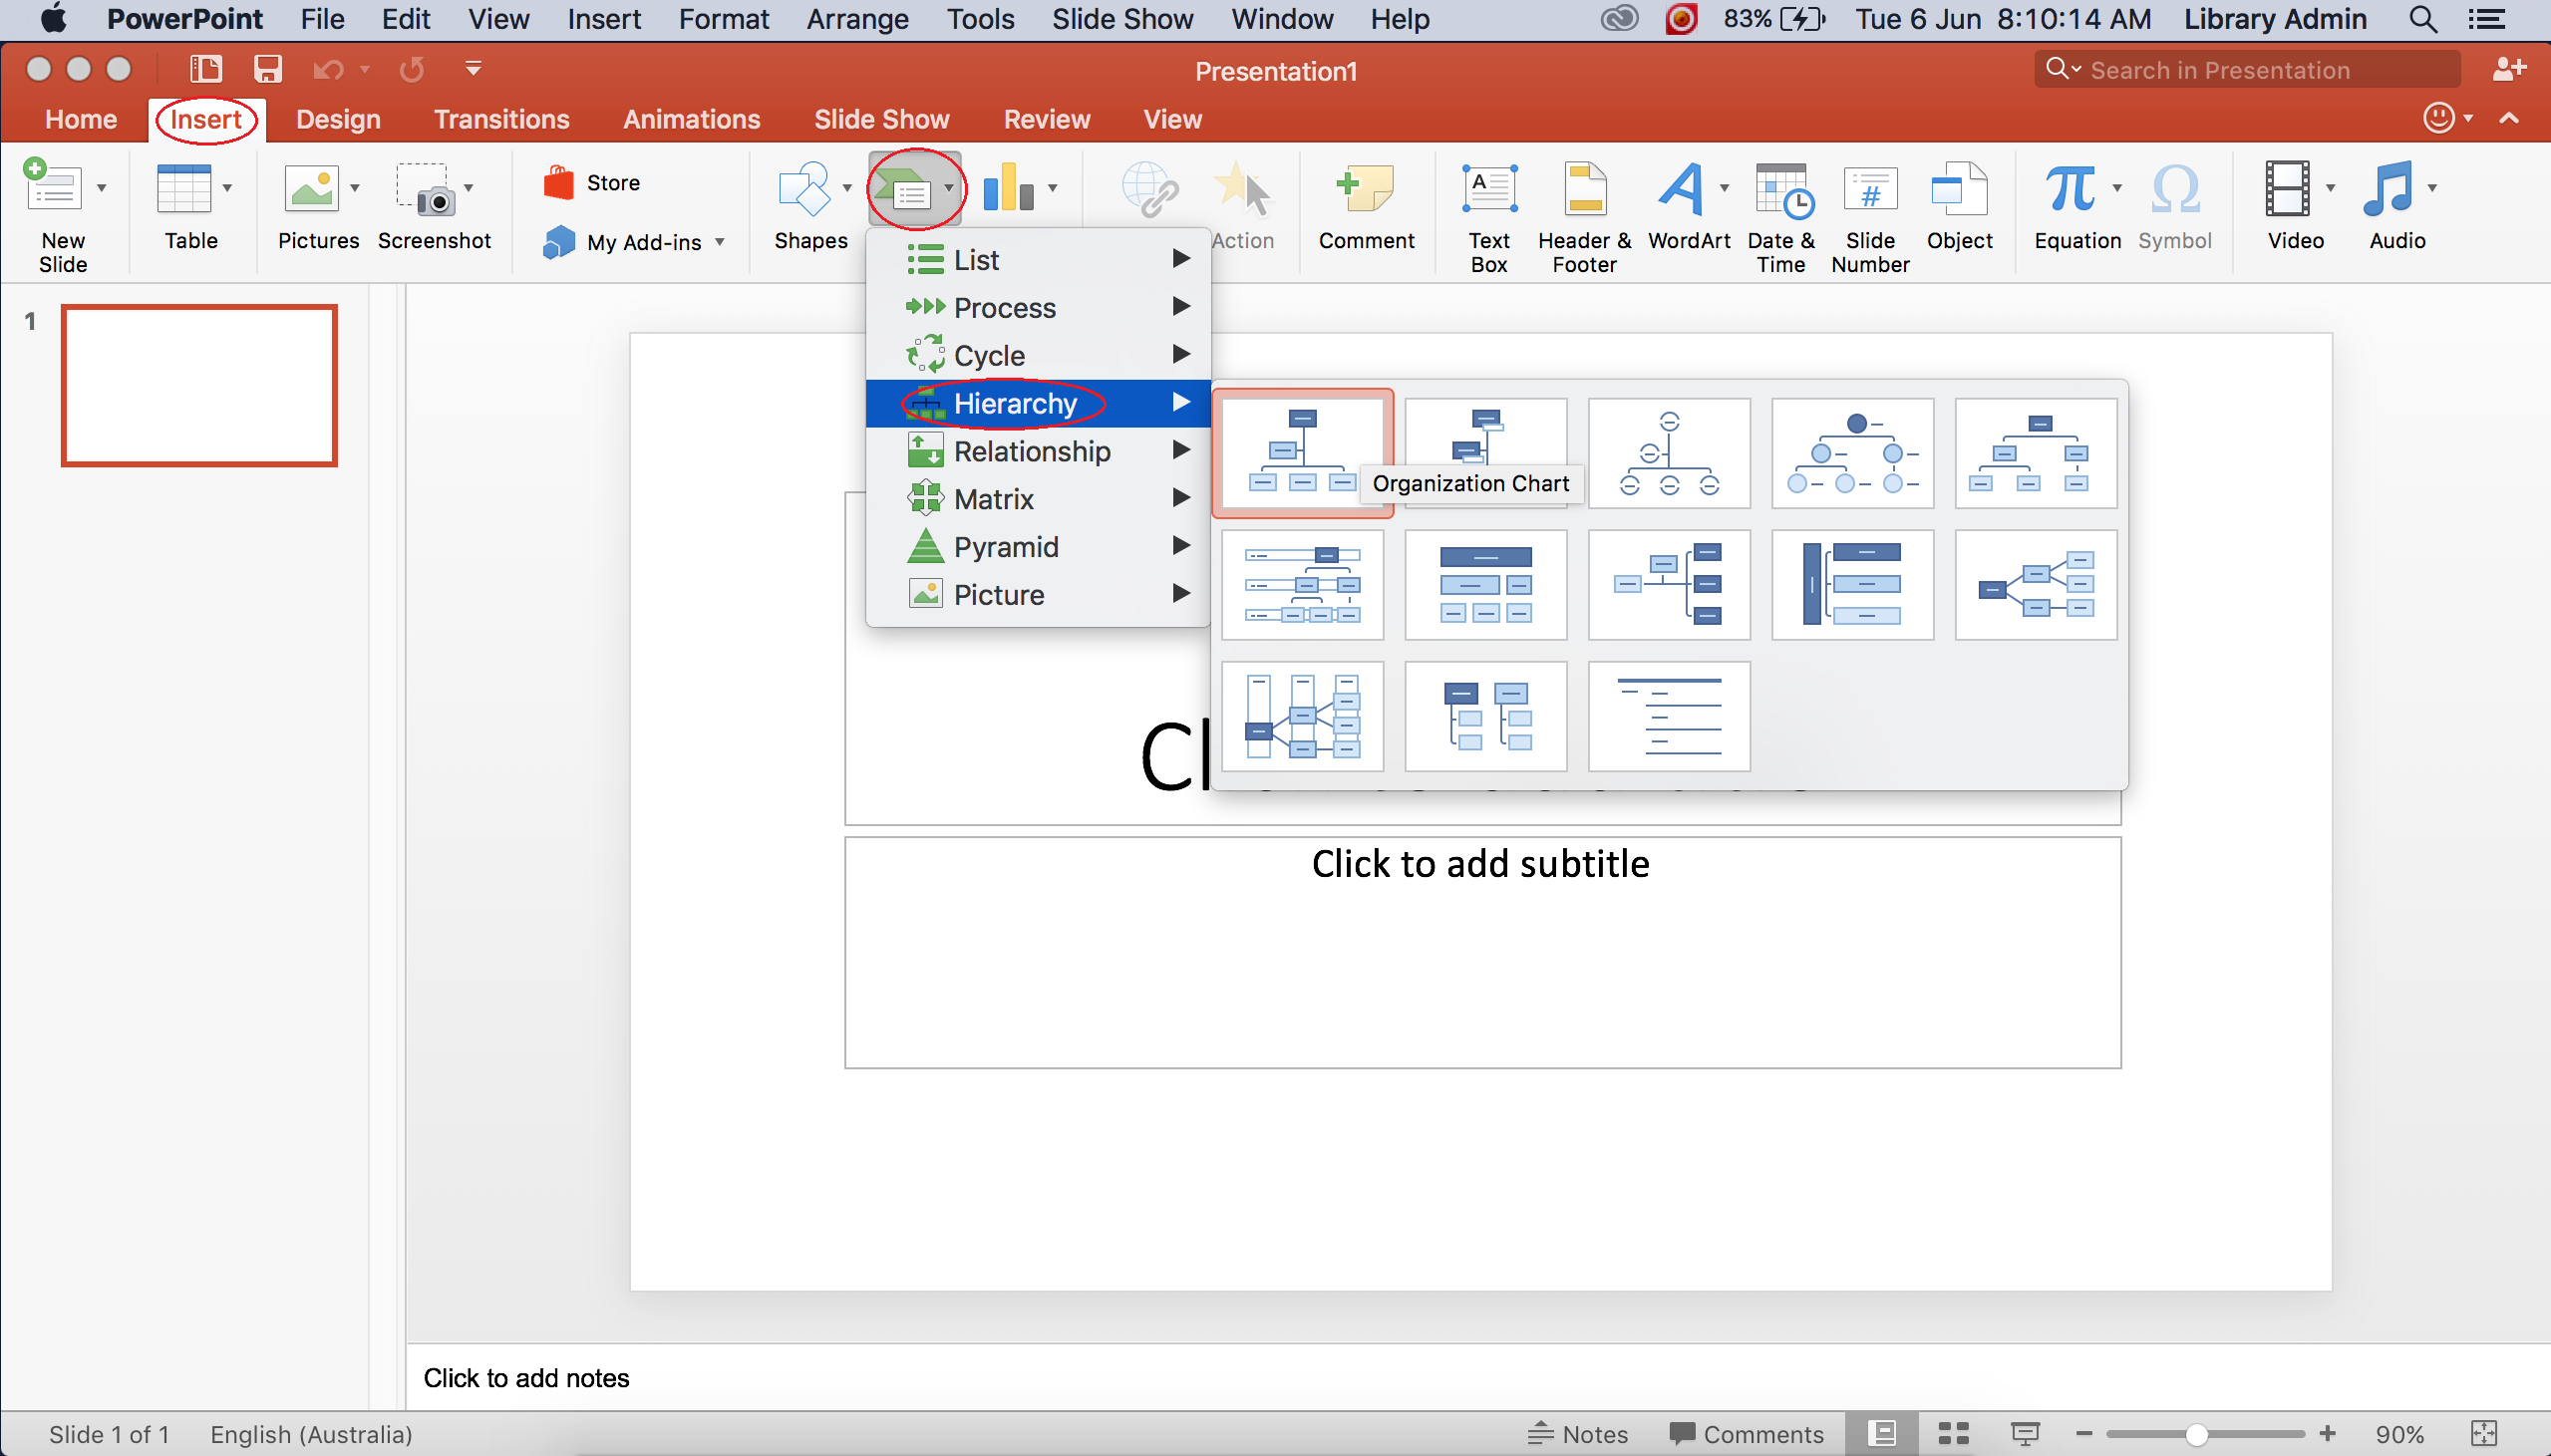Click the Shapes icon
The height and width of the screenshot is (1456, 2551).
click(805, 188)
